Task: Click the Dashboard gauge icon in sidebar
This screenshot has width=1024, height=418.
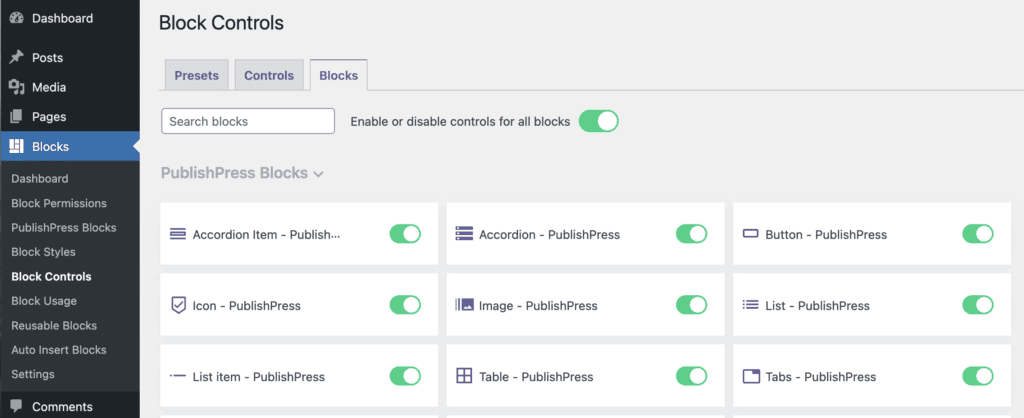Action: coord(17,18)
